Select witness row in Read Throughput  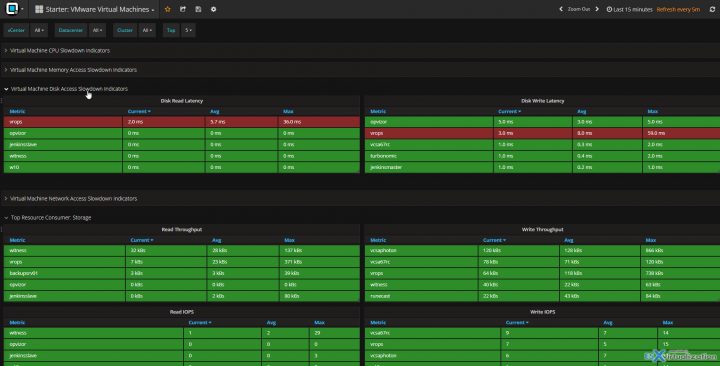tap(182, 250)
